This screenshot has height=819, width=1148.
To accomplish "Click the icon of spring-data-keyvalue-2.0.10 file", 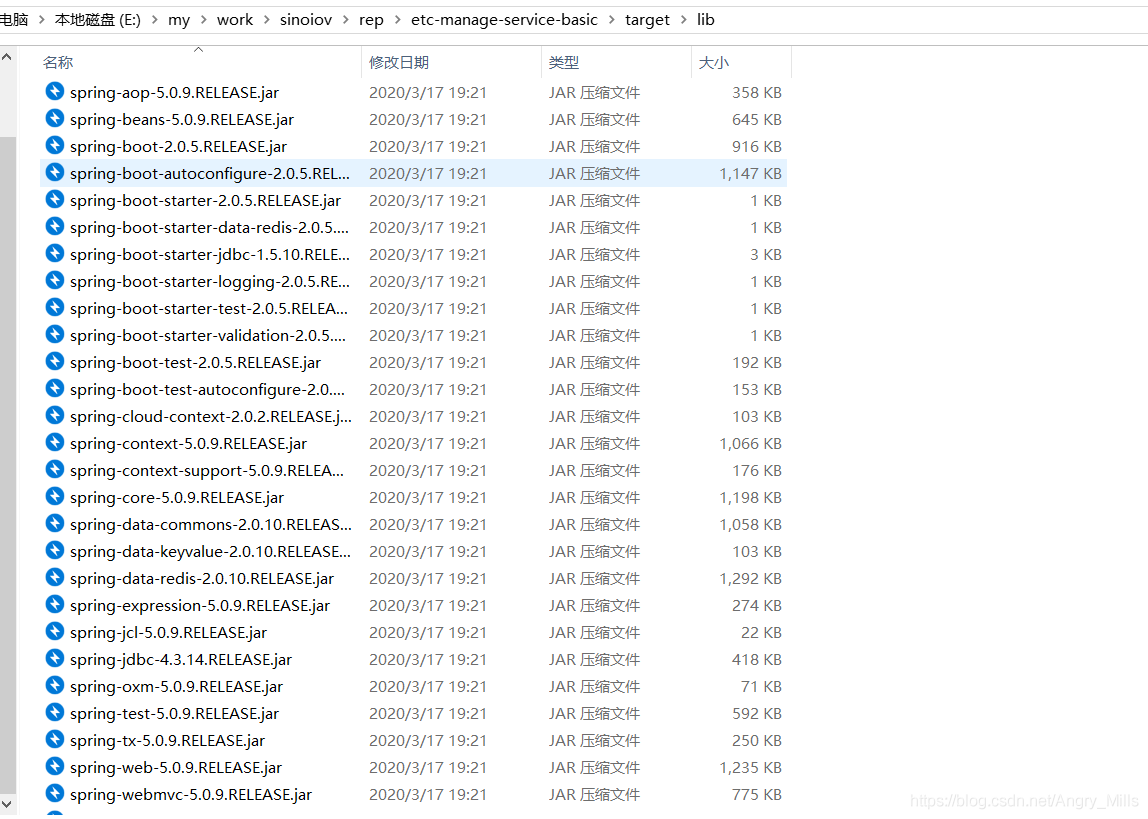I will [x=55, y=550].
